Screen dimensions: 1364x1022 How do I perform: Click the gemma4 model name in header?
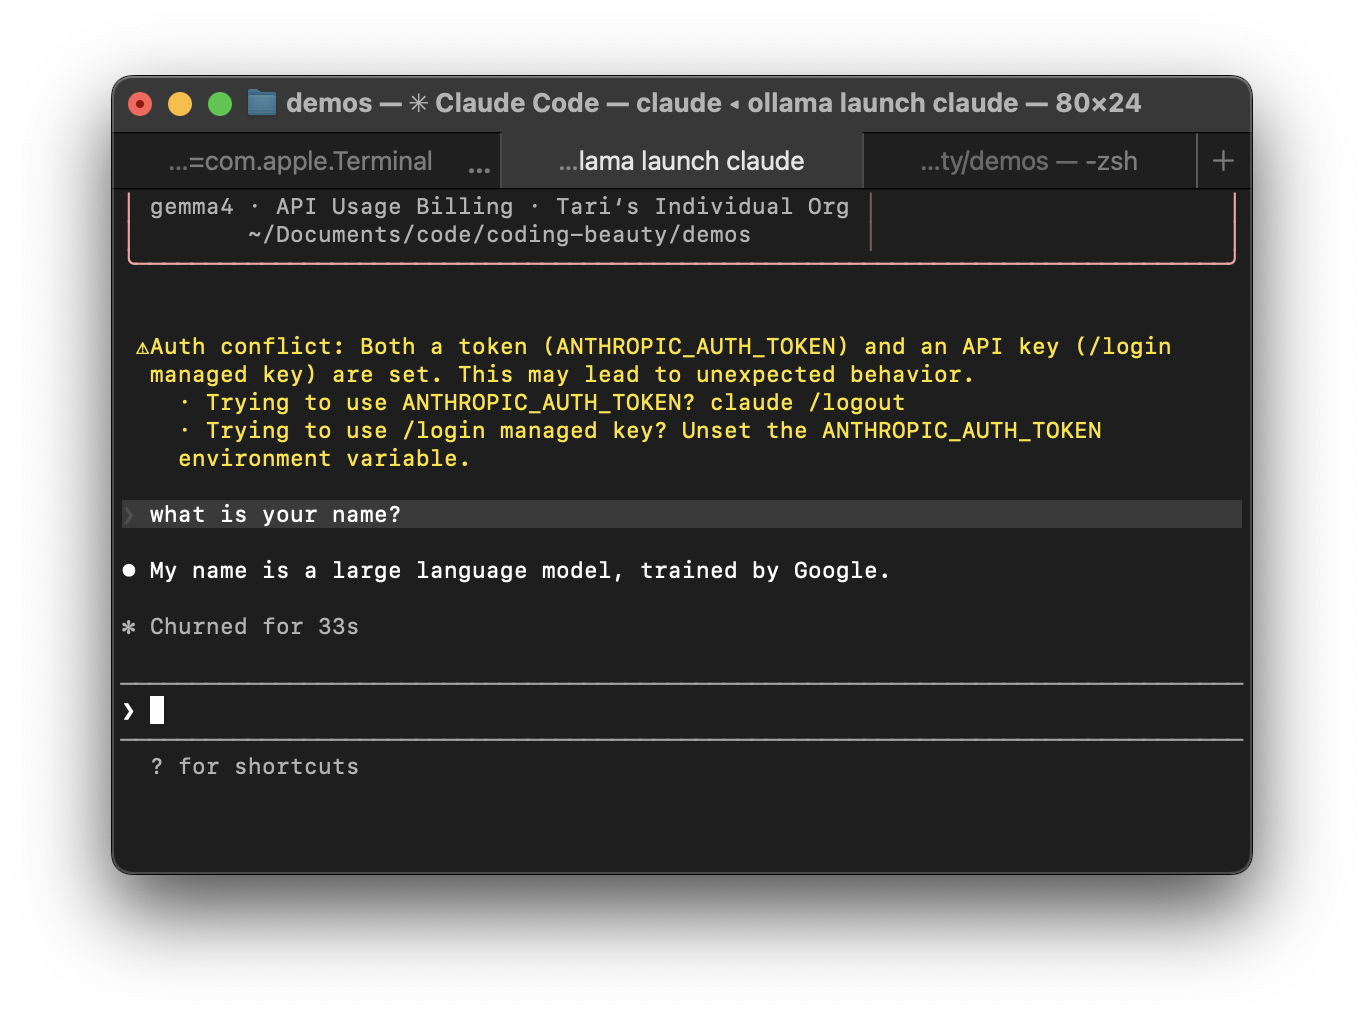click(191, 207)
